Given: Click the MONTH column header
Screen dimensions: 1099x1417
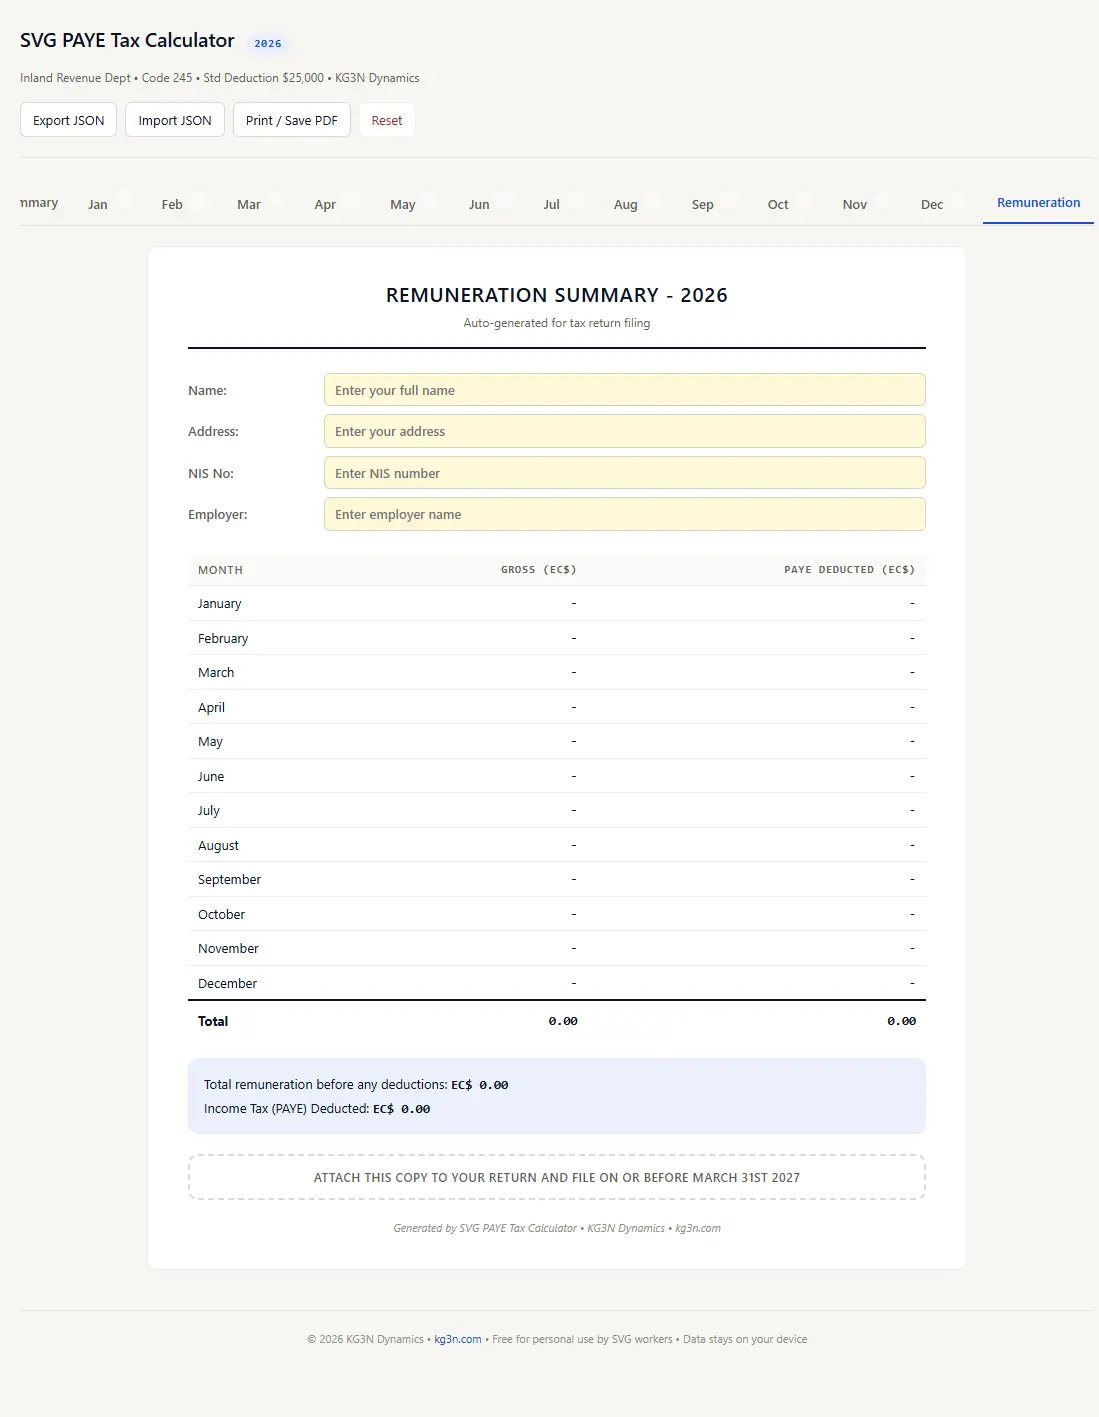Looking at the screenshot, I should tap(220, 570).
